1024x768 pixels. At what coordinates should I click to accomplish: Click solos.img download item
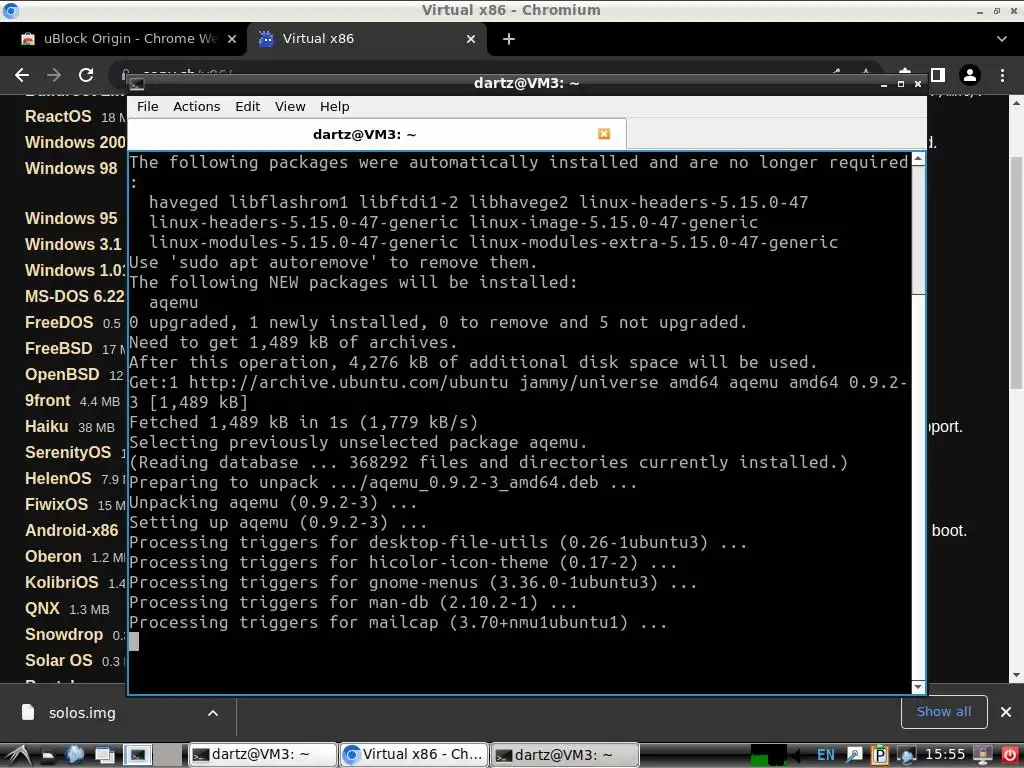[x=82, y=712]
